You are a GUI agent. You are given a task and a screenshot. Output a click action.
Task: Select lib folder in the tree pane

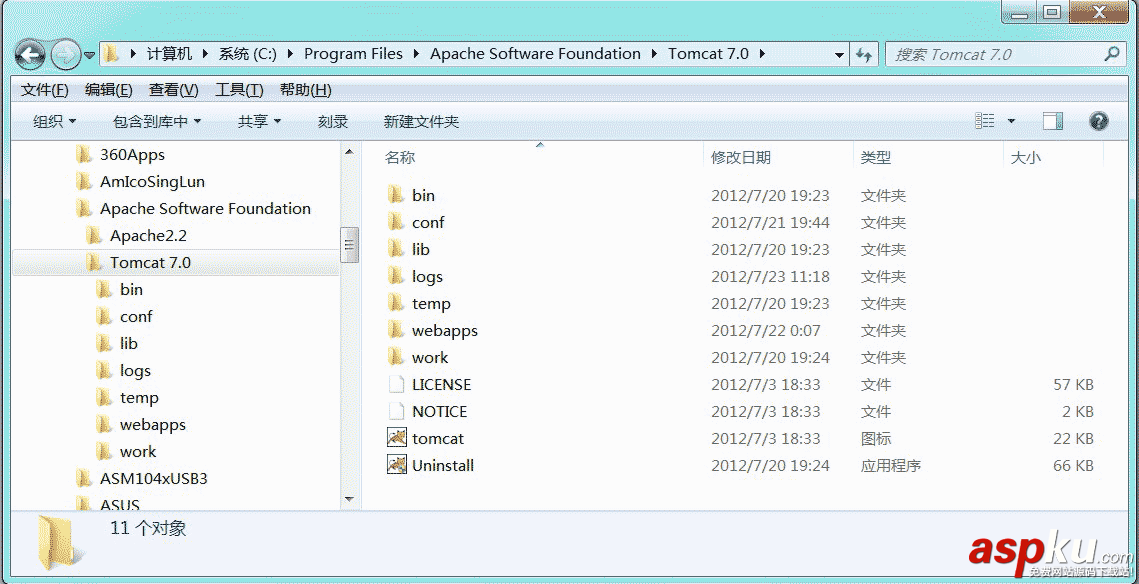(129, 343)
